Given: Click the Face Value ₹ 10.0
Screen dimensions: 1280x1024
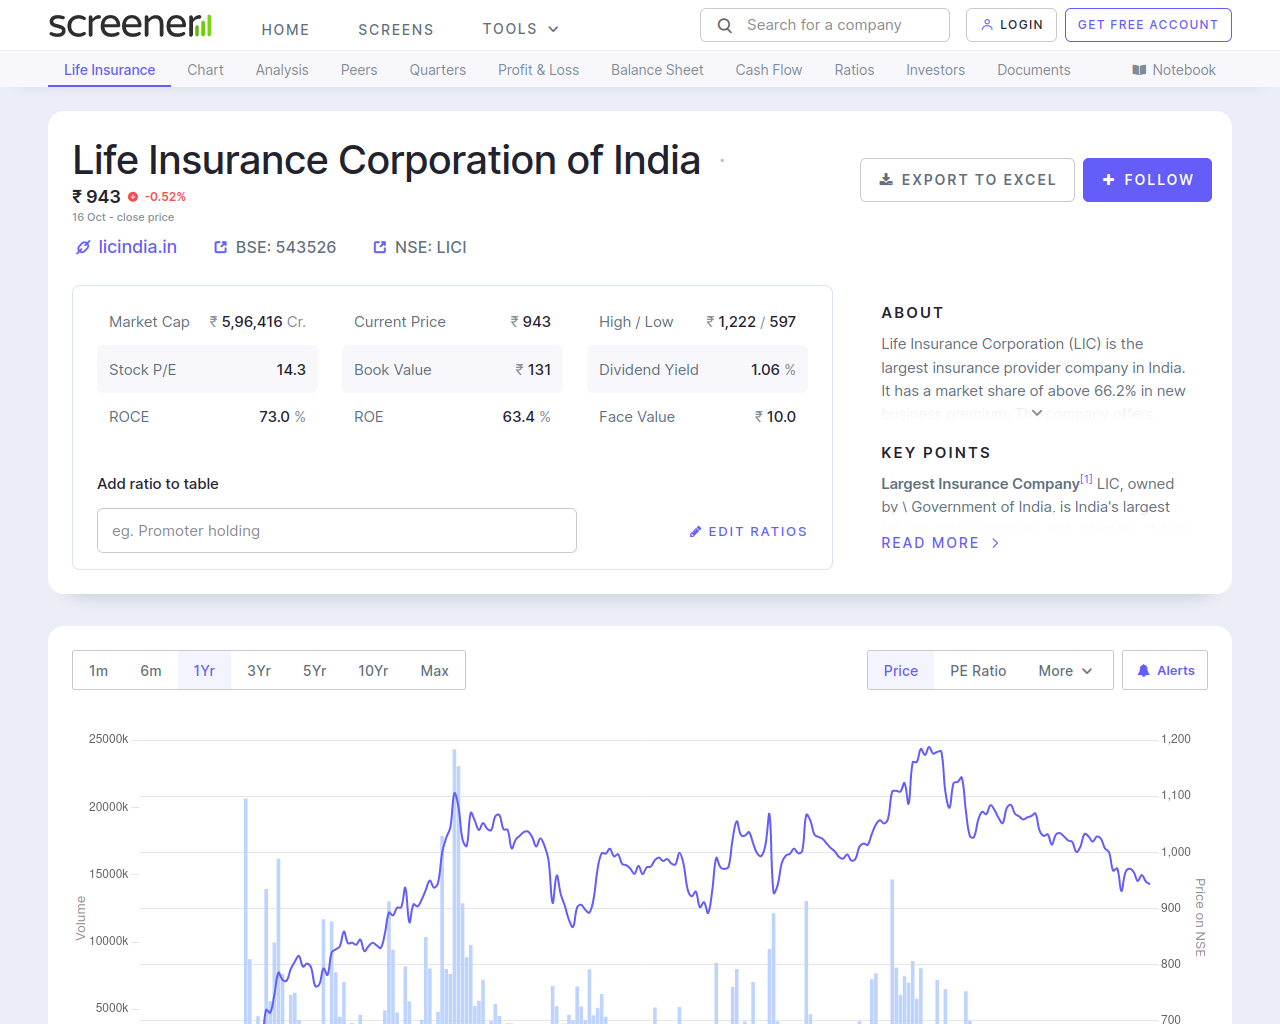Looking at the screenshot, I should pos(775,417).
